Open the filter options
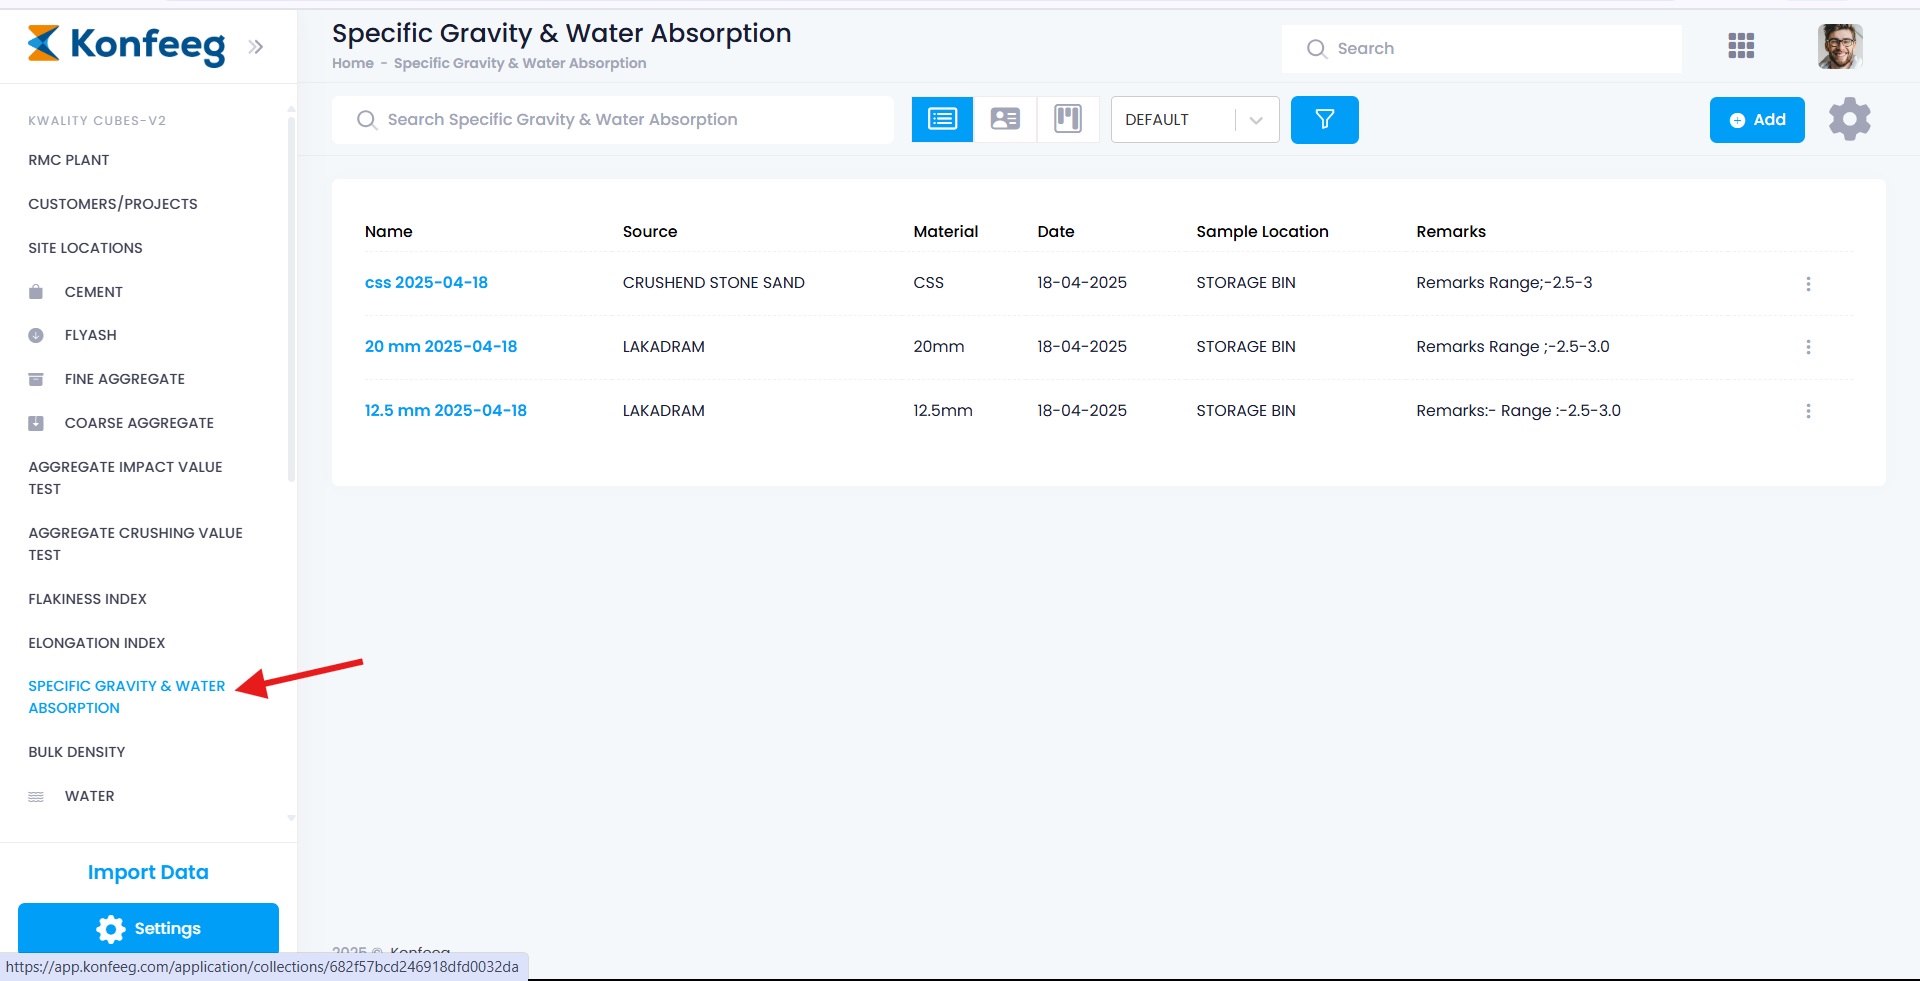1920x981 pixels. (x=1324, y=120)
